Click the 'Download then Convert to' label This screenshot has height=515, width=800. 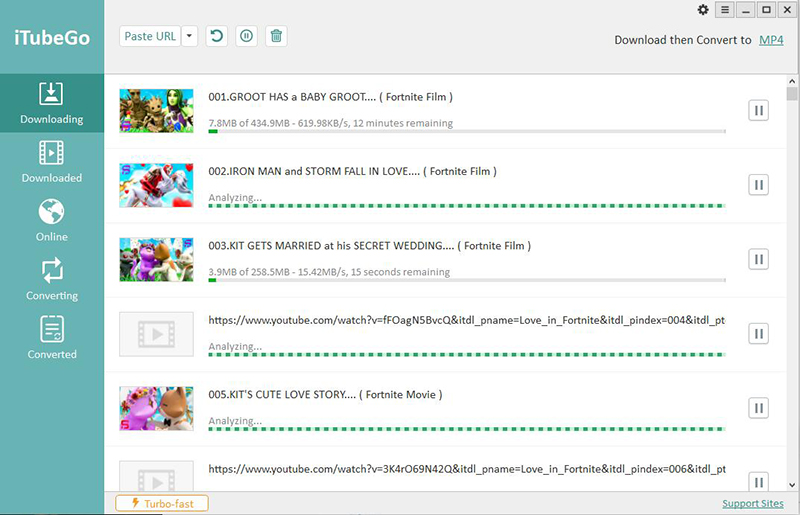click(683, 40)
